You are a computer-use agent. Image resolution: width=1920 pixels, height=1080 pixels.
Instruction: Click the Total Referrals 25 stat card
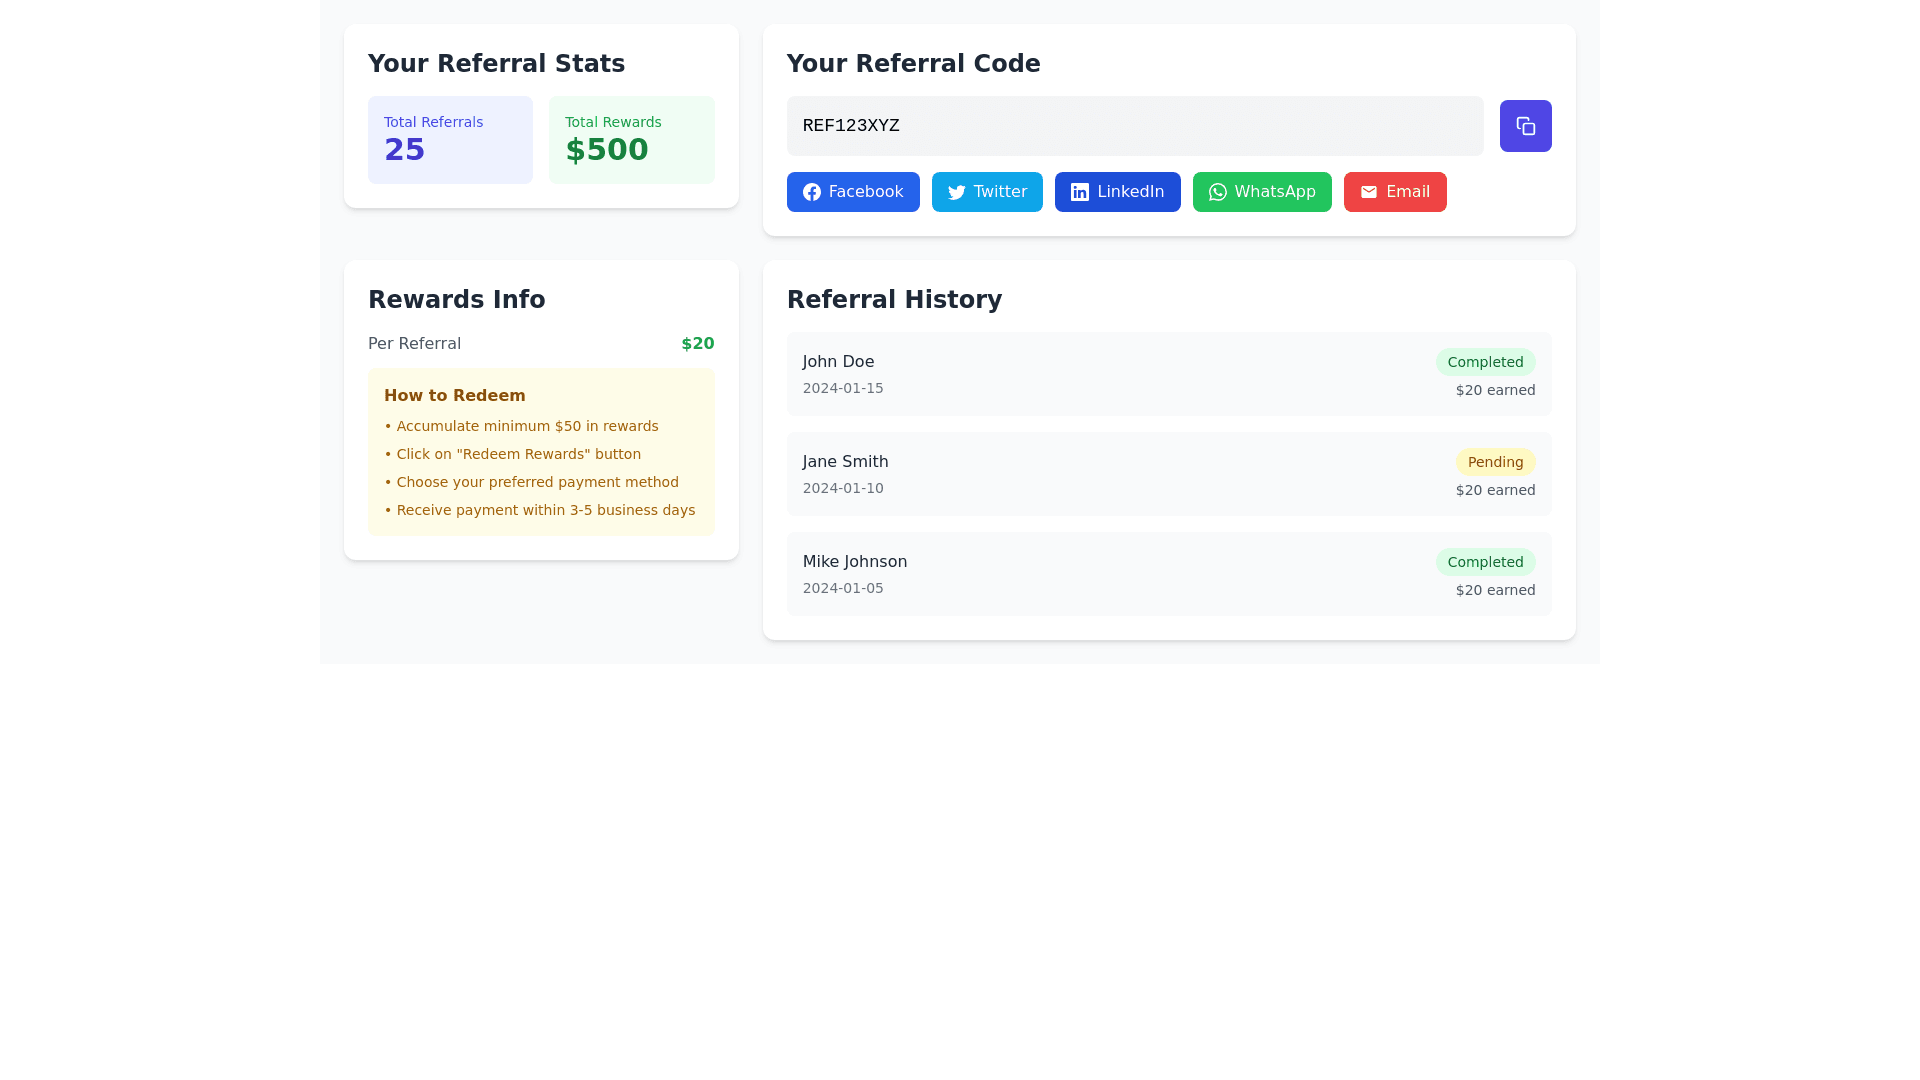coord(450,140)
